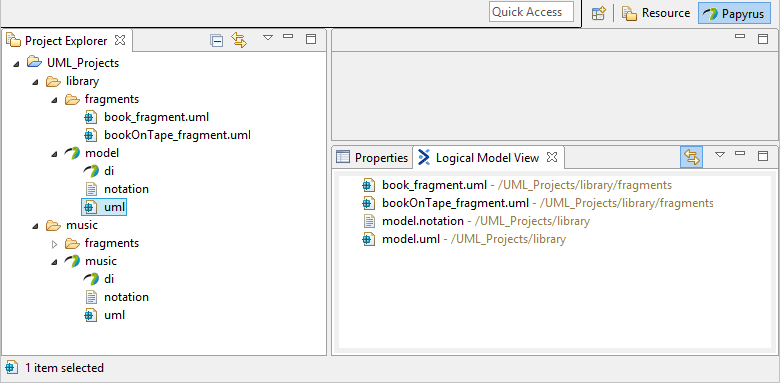This screenshot has width=780, height=383.
Task: Select model.notation entry in Logical Model View
Action: point(486,221)
